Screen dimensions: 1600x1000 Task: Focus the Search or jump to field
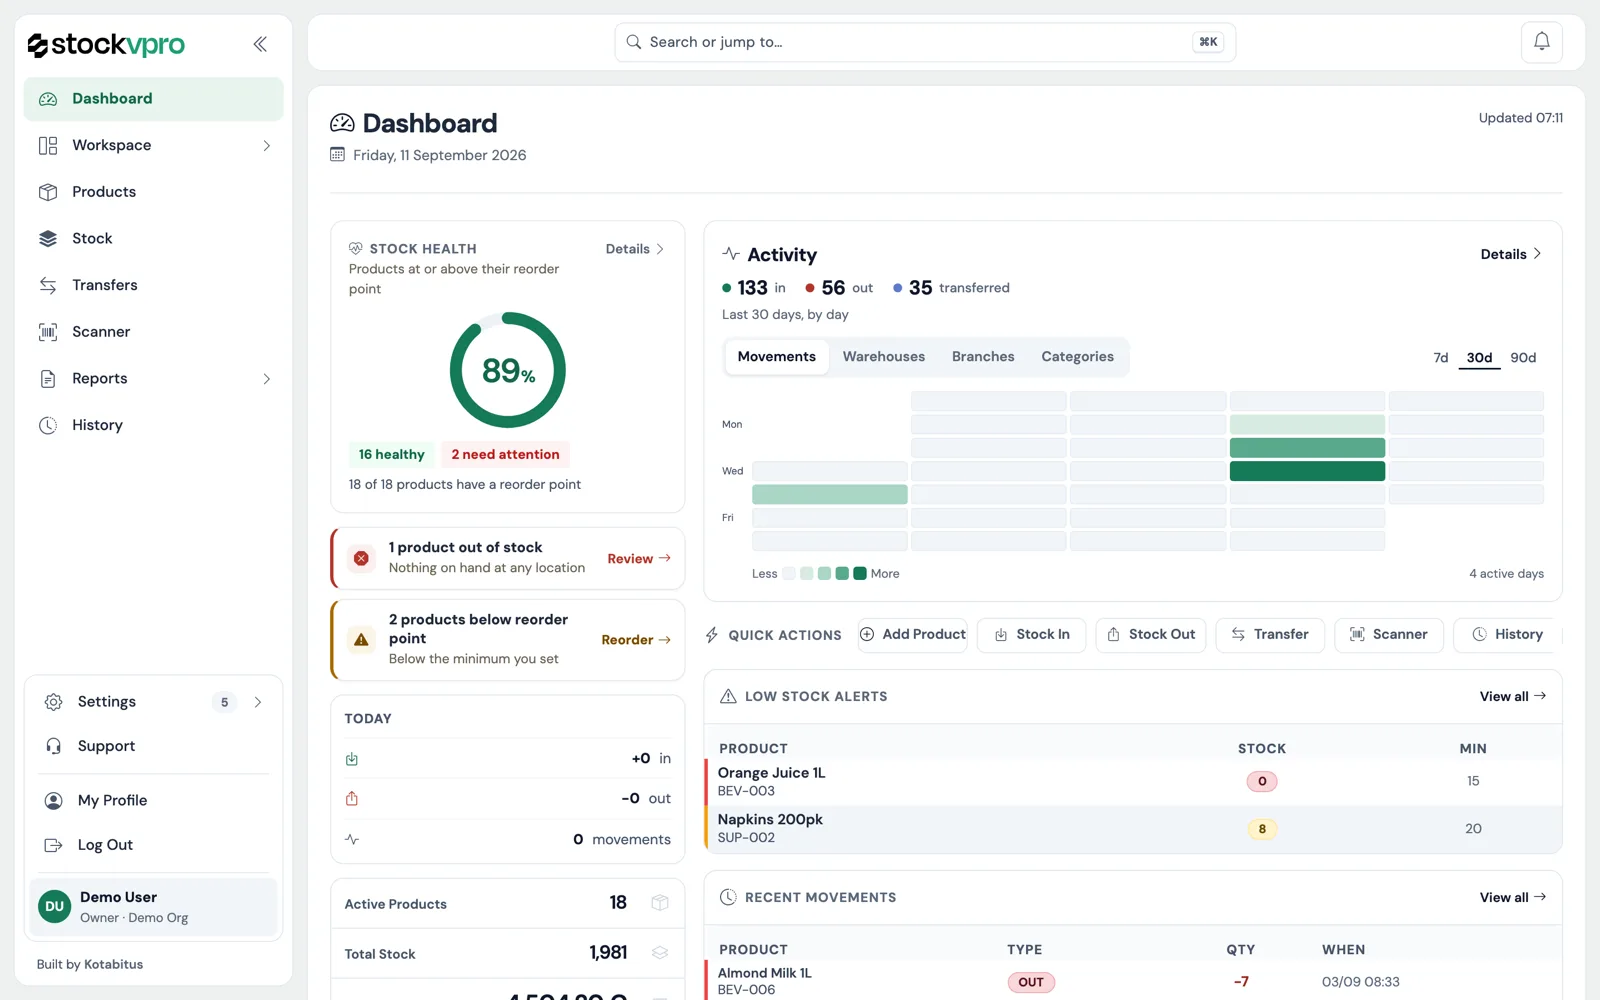[x=925, y=42]
